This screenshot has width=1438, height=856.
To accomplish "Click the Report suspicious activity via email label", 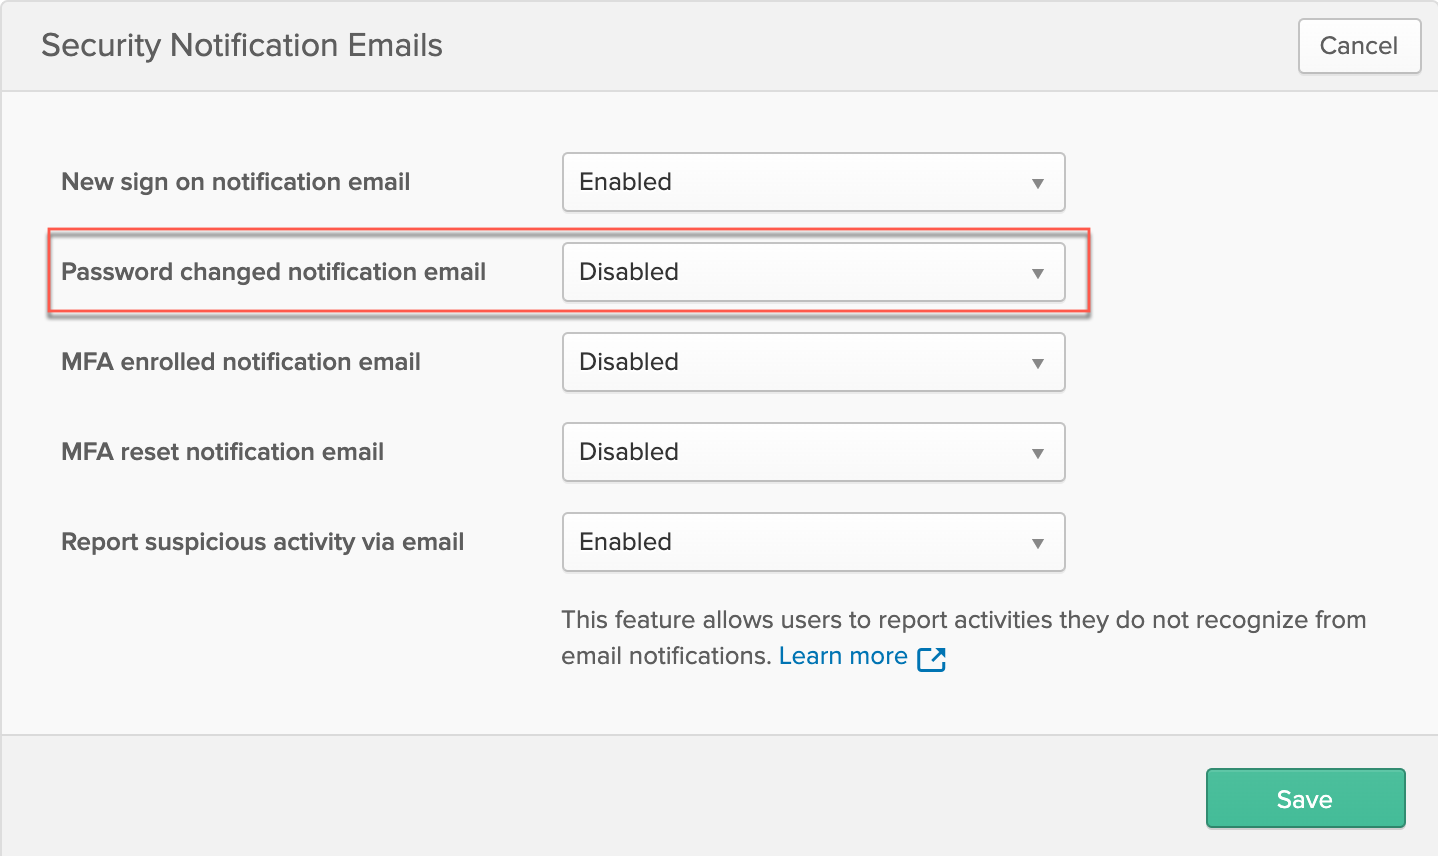I will [x=263, y=542].
